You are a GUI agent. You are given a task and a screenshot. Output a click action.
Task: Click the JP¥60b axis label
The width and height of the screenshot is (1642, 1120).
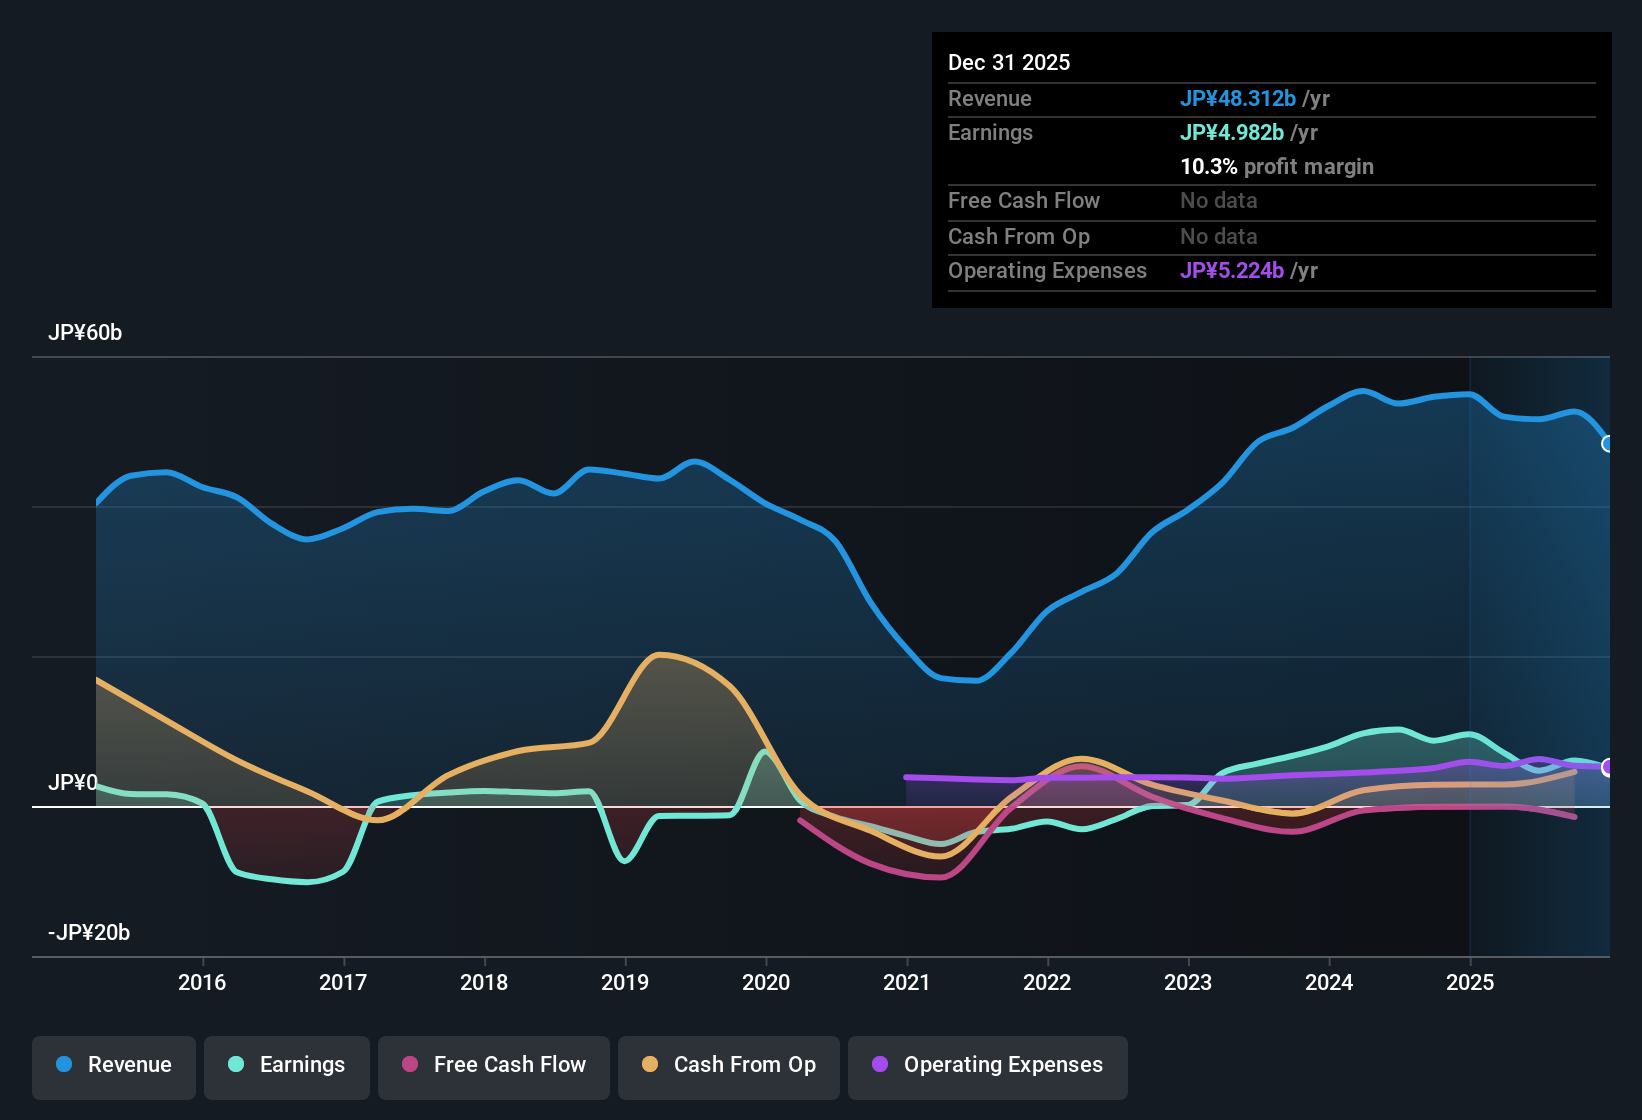(86, 333)
